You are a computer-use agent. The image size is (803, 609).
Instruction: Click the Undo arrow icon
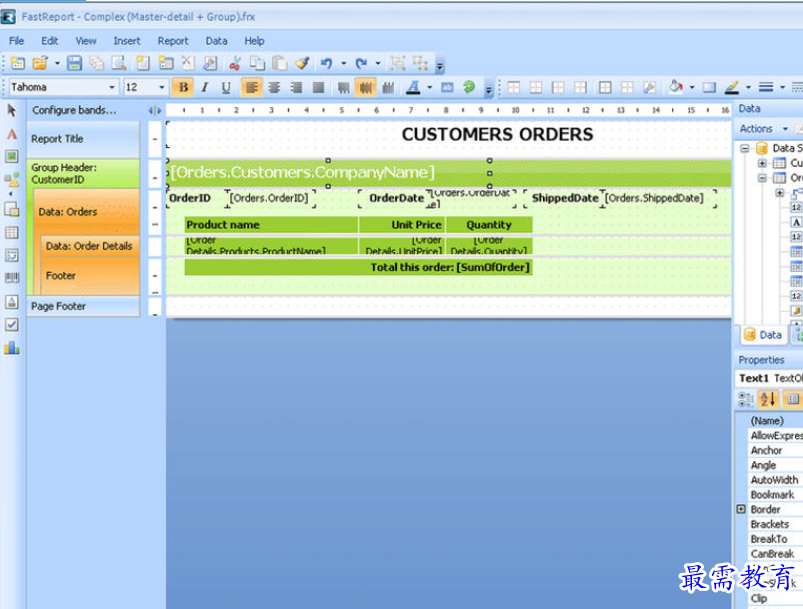pos(326,64)
